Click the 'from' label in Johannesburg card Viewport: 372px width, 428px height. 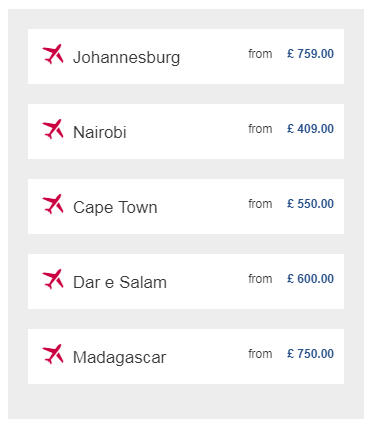coord(260,54)
